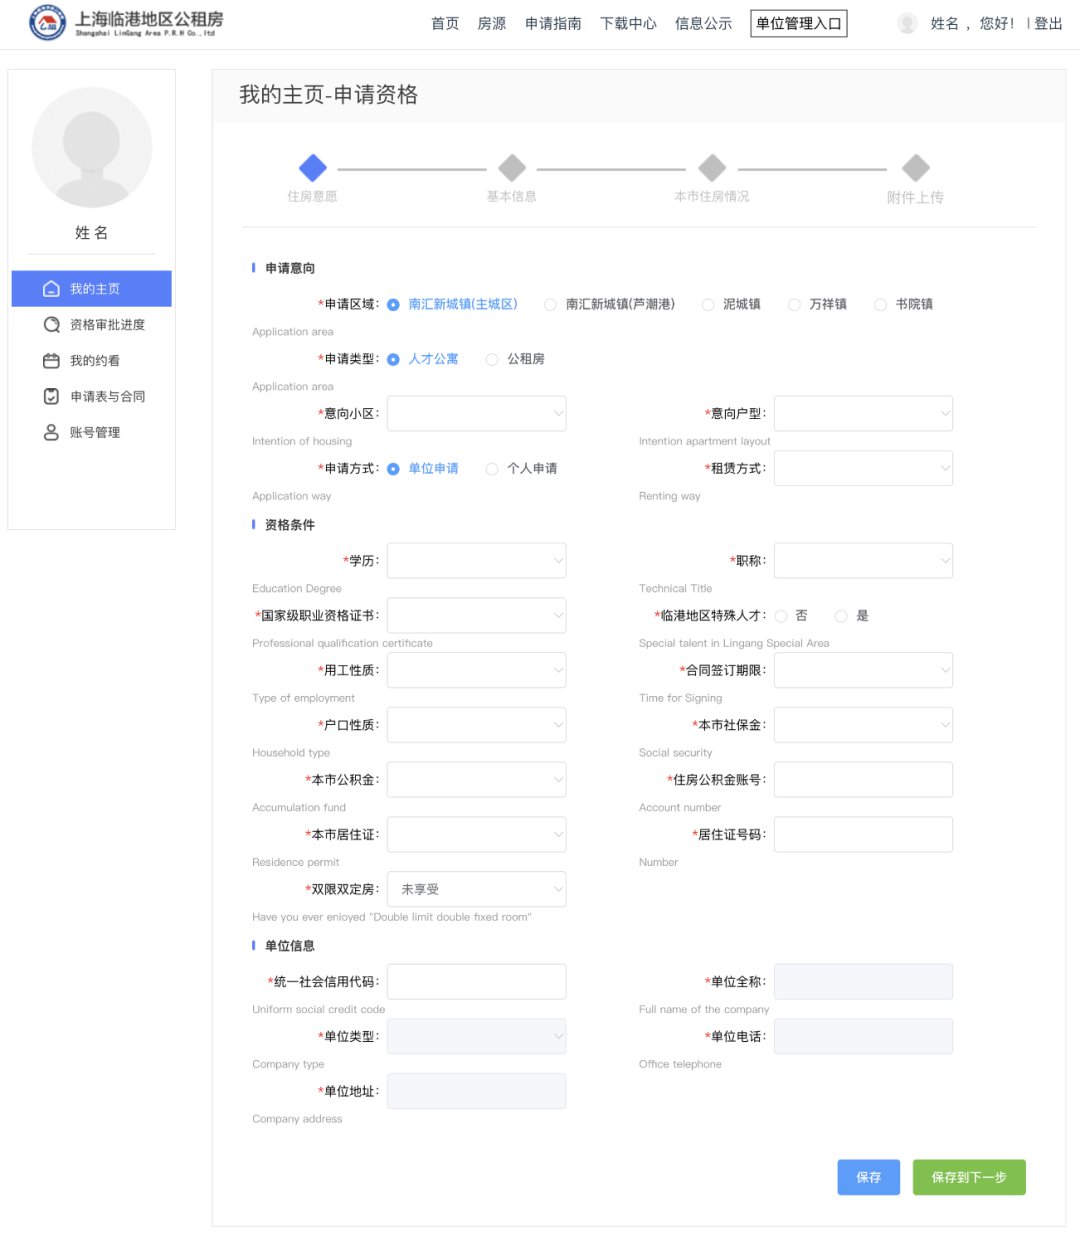Image resolution: width=1080 pixels, height=1236 pixels.
Task: Click the blue 保存 button
Action: (x=868, y=1178)
